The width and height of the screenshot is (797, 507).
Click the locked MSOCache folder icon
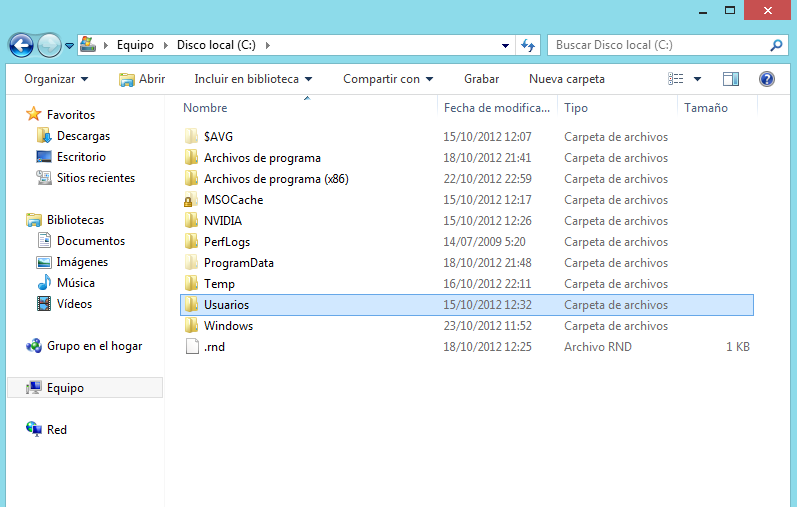191,200
